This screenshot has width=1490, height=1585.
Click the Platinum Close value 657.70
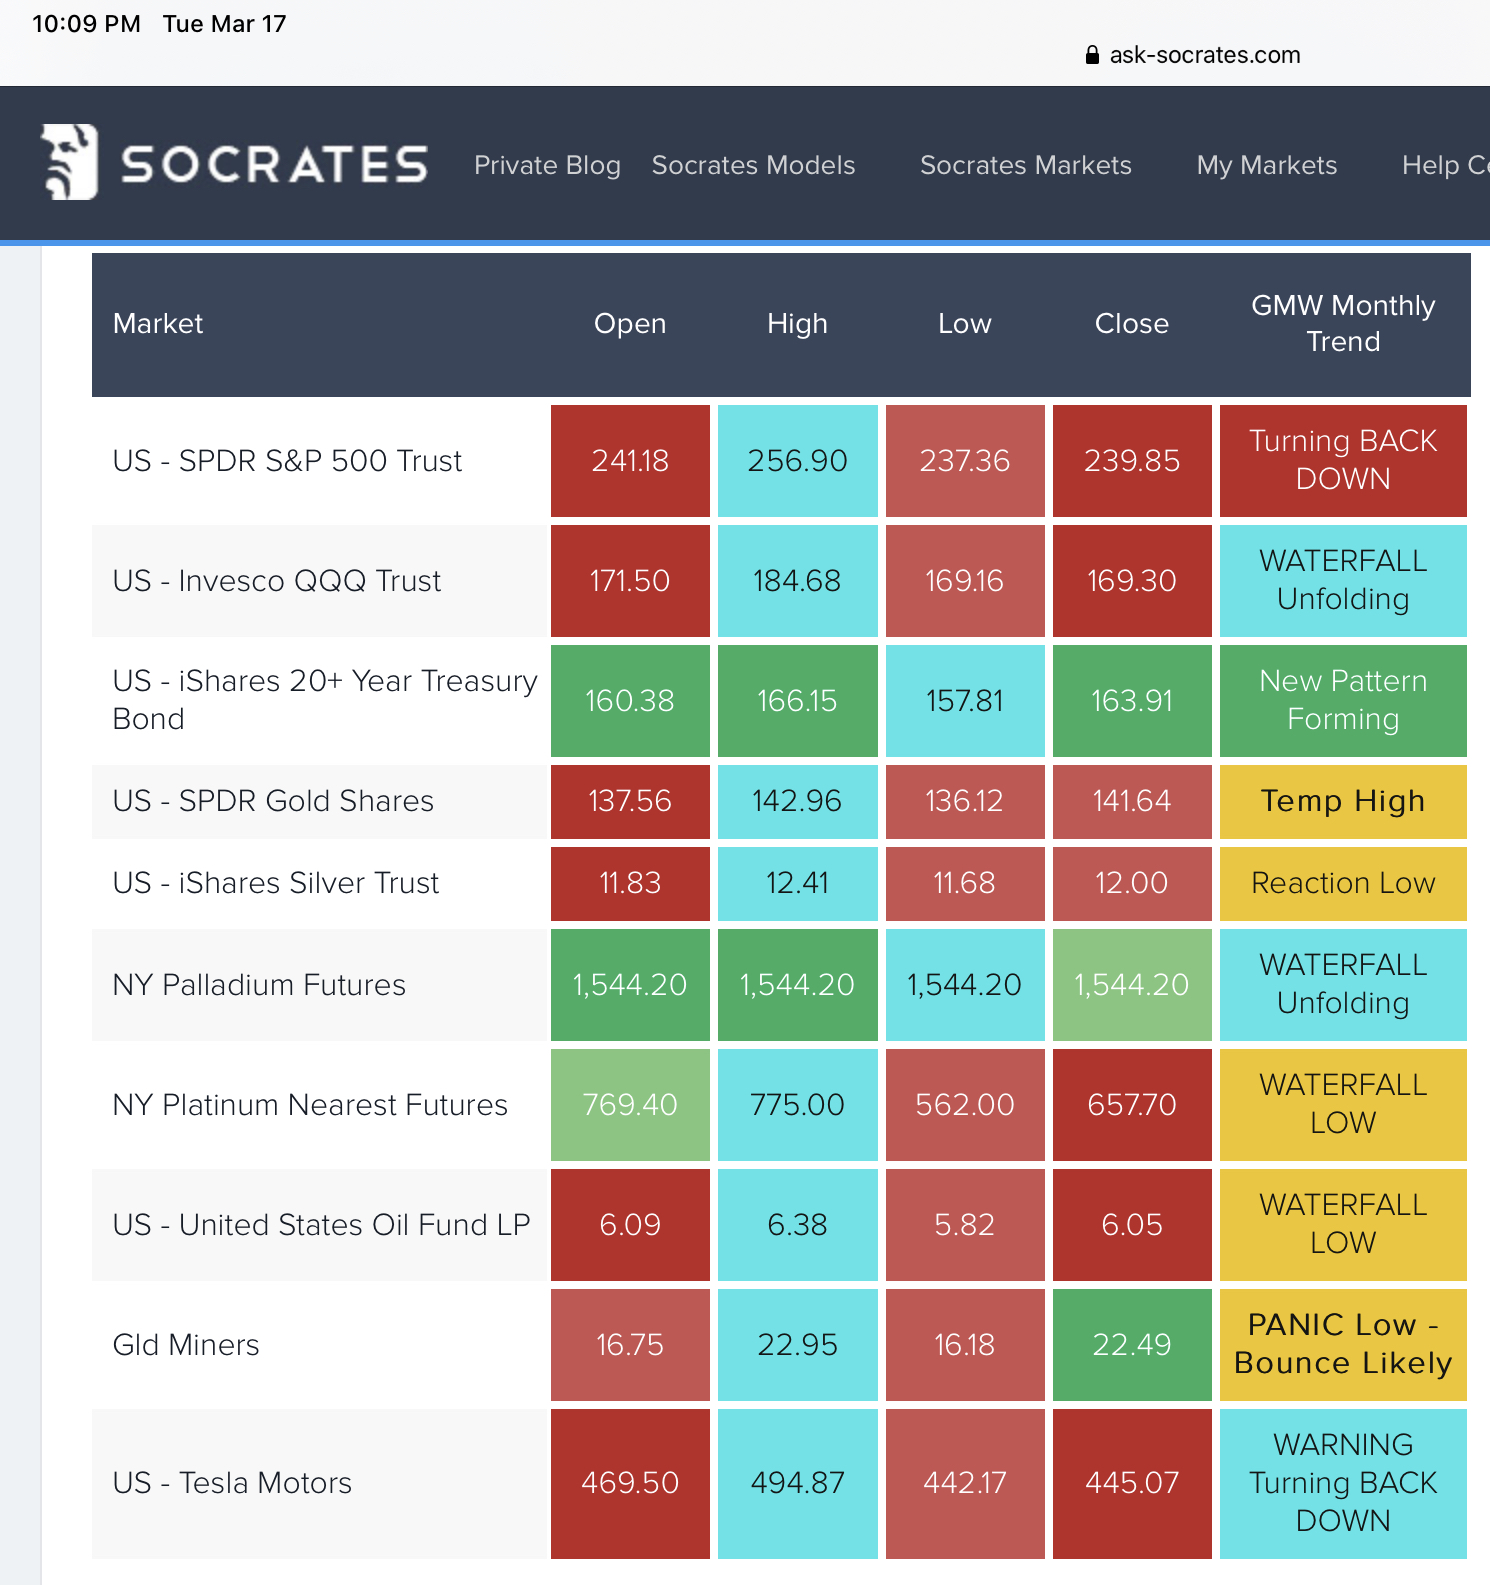[1132, 1105]
